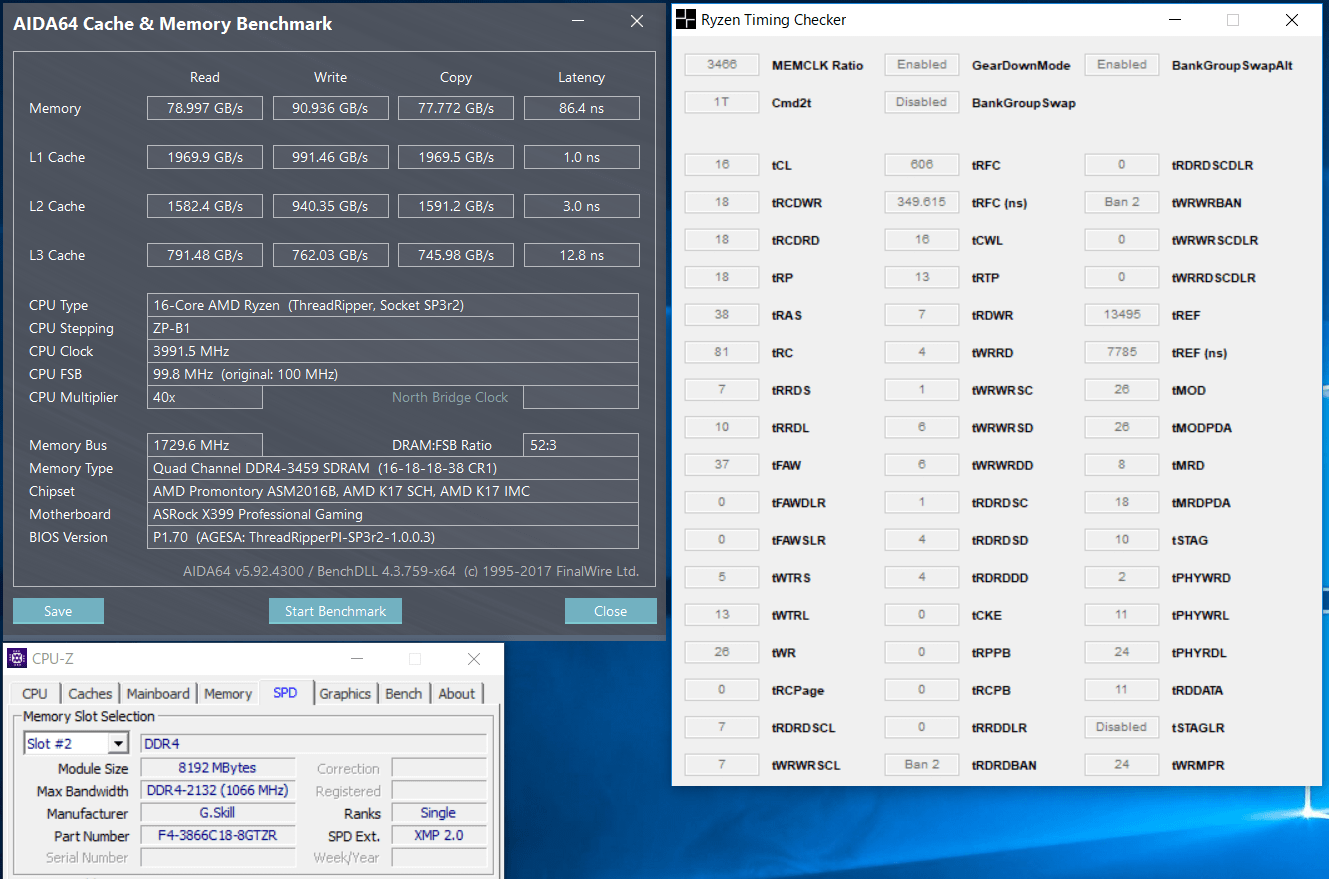Image resolution: width=1329 pixels, height=879 pixels.
Task: Click the Memory Read value 78.997 GB/s
Action: click(x=205, y=108)
